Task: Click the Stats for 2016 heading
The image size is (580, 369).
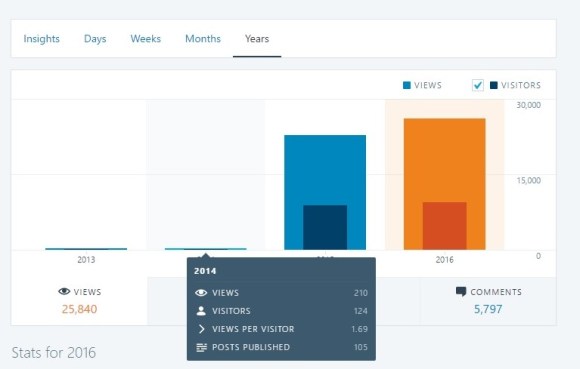Action: pyautogui.click(x=54, y=353)
